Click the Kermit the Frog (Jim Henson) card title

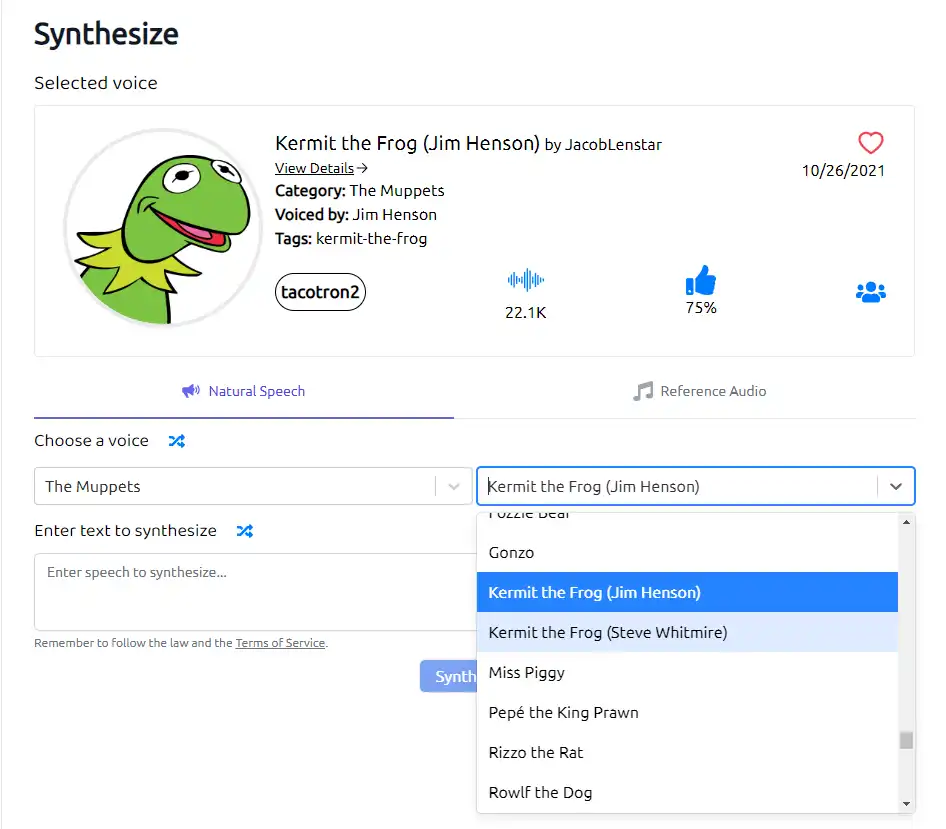(x=407, y=144)
